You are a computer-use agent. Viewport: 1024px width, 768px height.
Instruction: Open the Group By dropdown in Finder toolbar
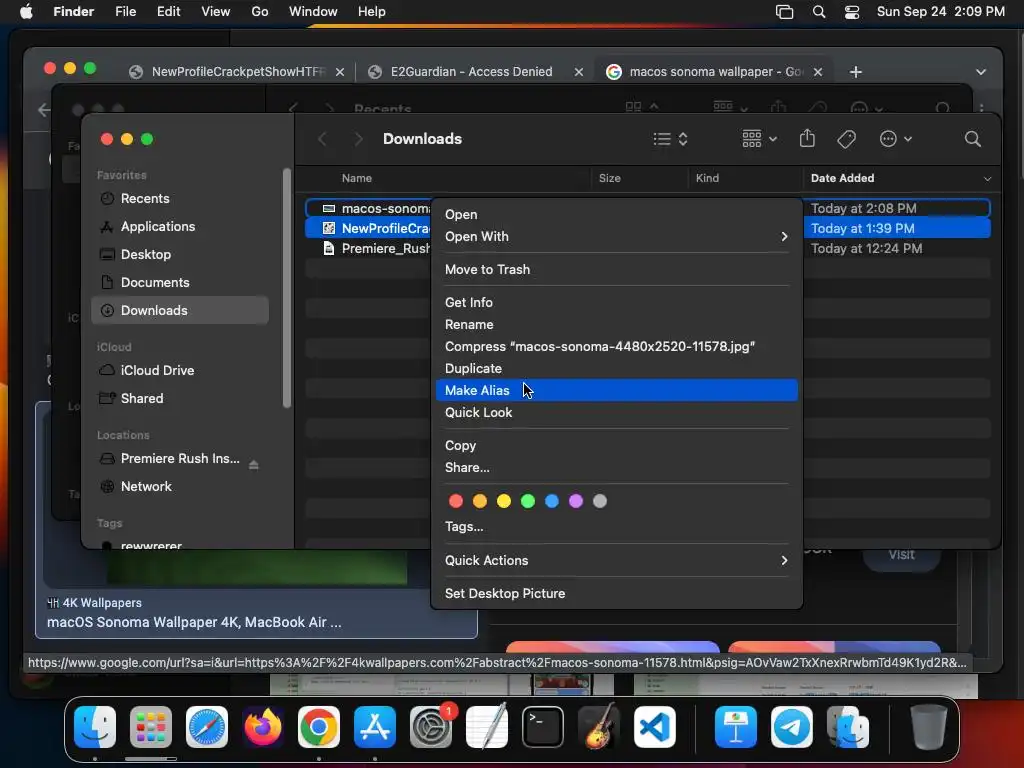coord(760,139)
